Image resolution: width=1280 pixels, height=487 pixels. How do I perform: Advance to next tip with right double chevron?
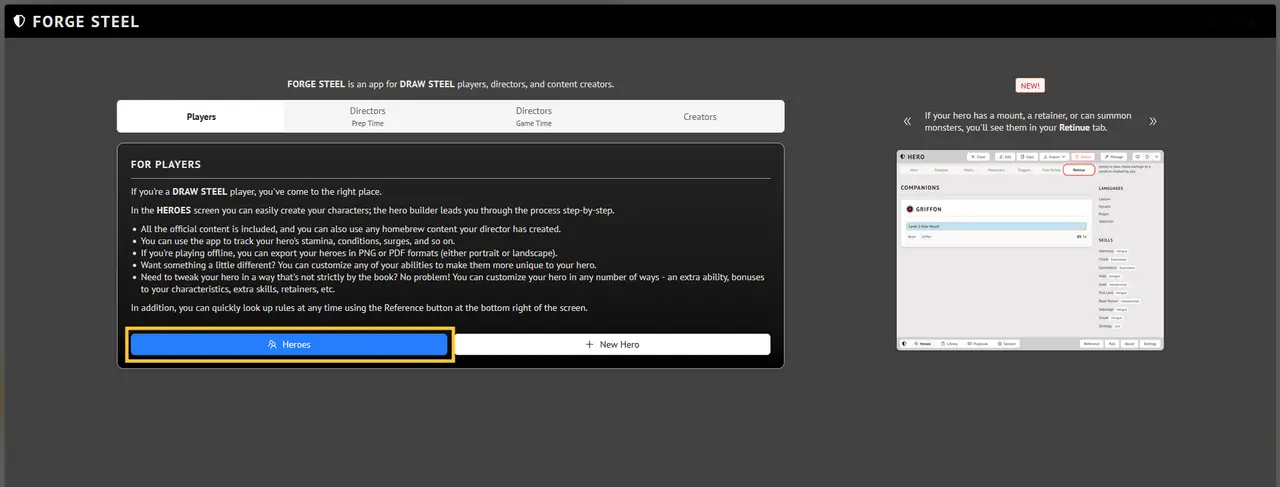(x=1153, y=121)
